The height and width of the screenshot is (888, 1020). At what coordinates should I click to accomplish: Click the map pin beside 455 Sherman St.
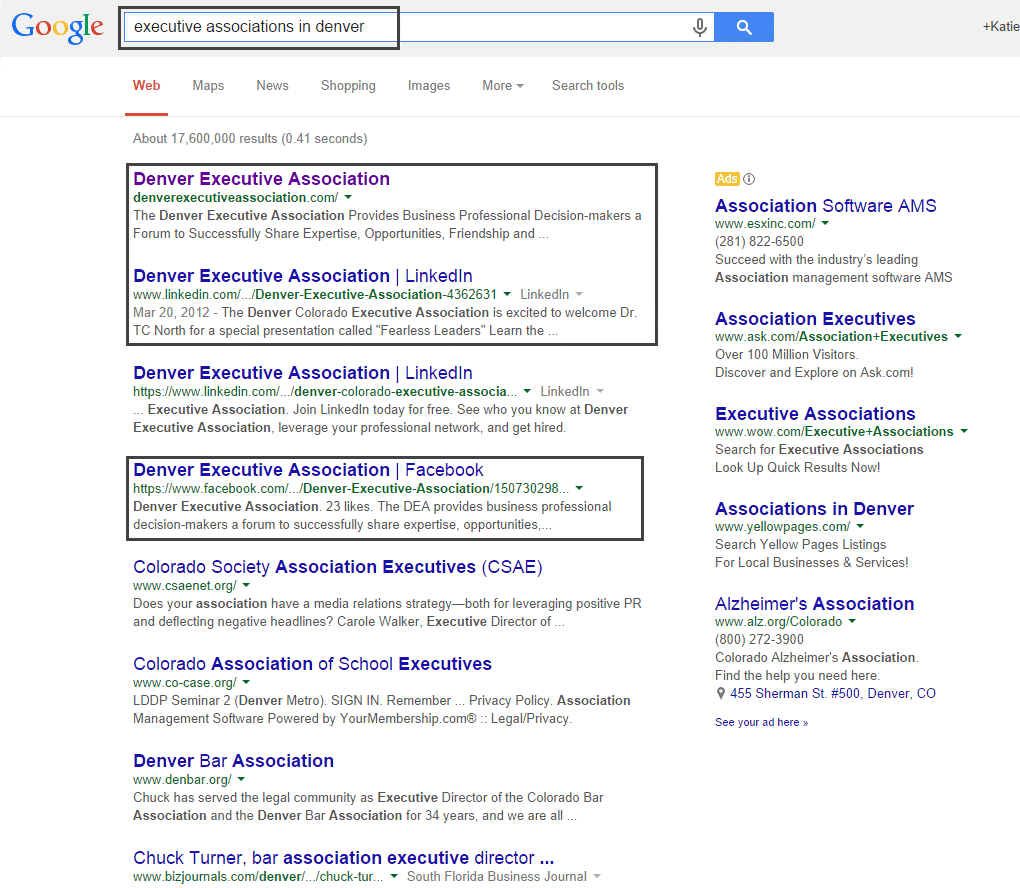pyautogui.click(x=721, y=694)
